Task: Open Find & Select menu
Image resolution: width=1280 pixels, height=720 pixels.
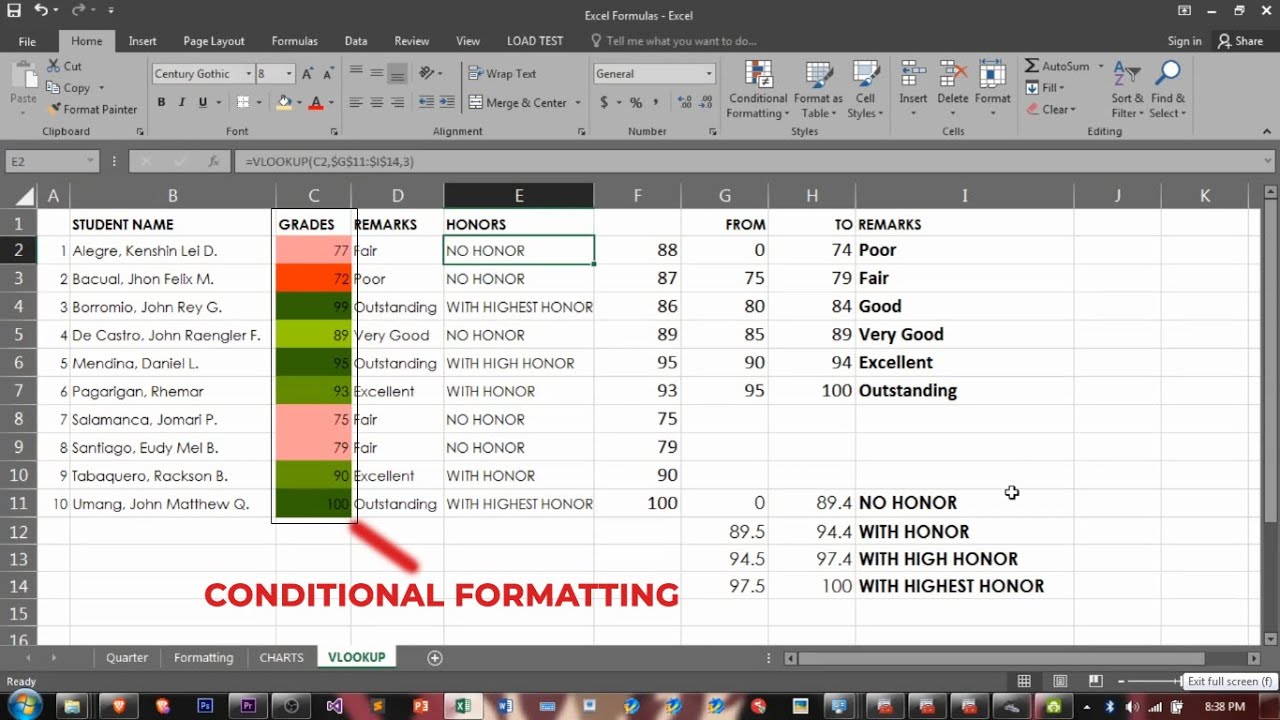Action: 1167,90
